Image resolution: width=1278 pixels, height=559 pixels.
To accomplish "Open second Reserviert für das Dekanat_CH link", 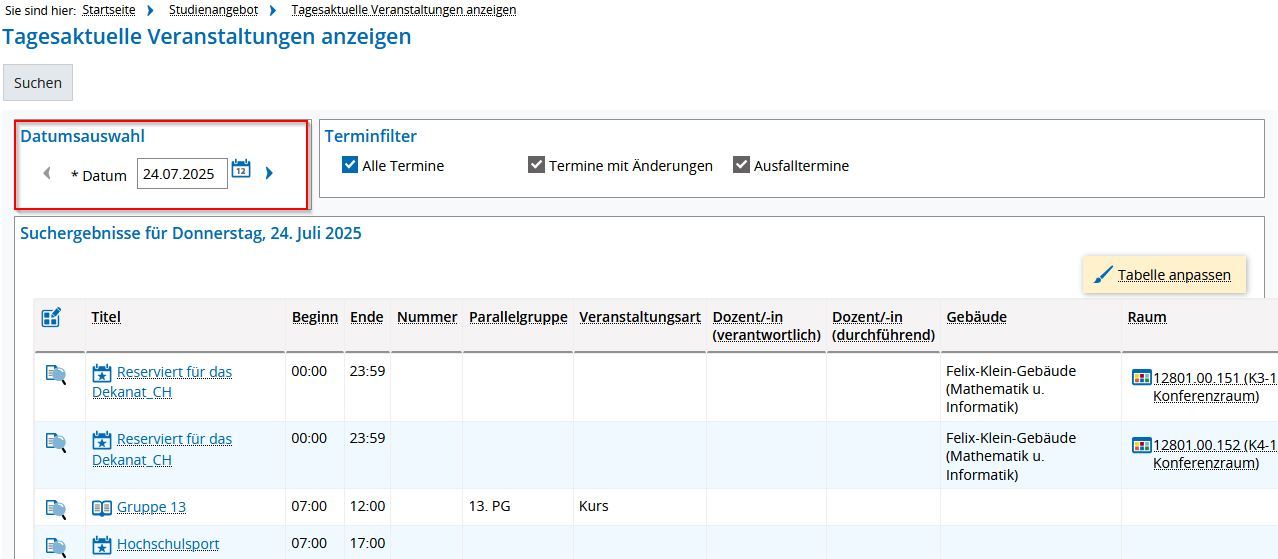I will 162,449.
